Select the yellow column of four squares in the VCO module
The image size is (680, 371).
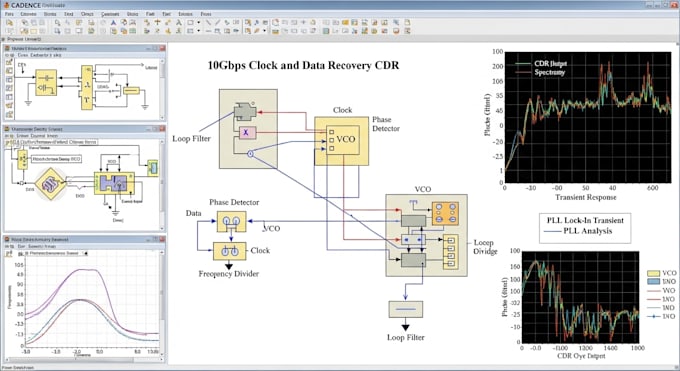click(x=451, y=252)
